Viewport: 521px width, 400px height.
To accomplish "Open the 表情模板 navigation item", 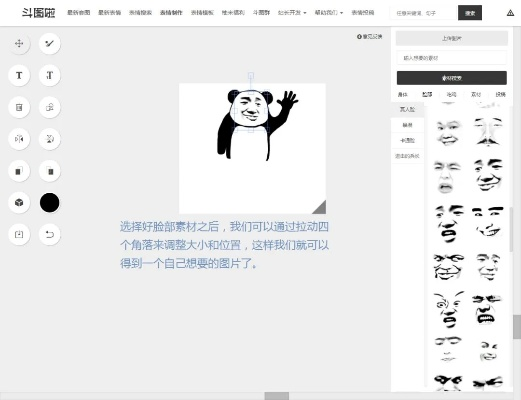I will [x=202, y=13].
